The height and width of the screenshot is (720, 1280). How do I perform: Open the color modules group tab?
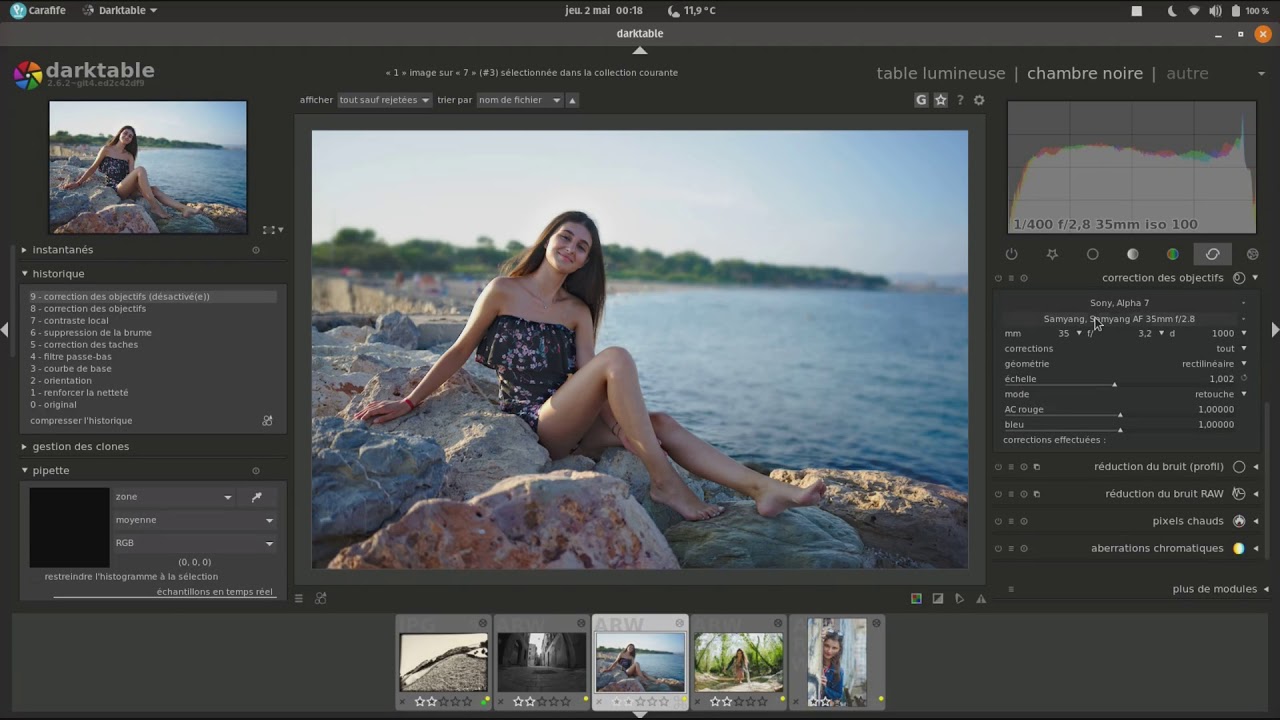[1172, 254]
